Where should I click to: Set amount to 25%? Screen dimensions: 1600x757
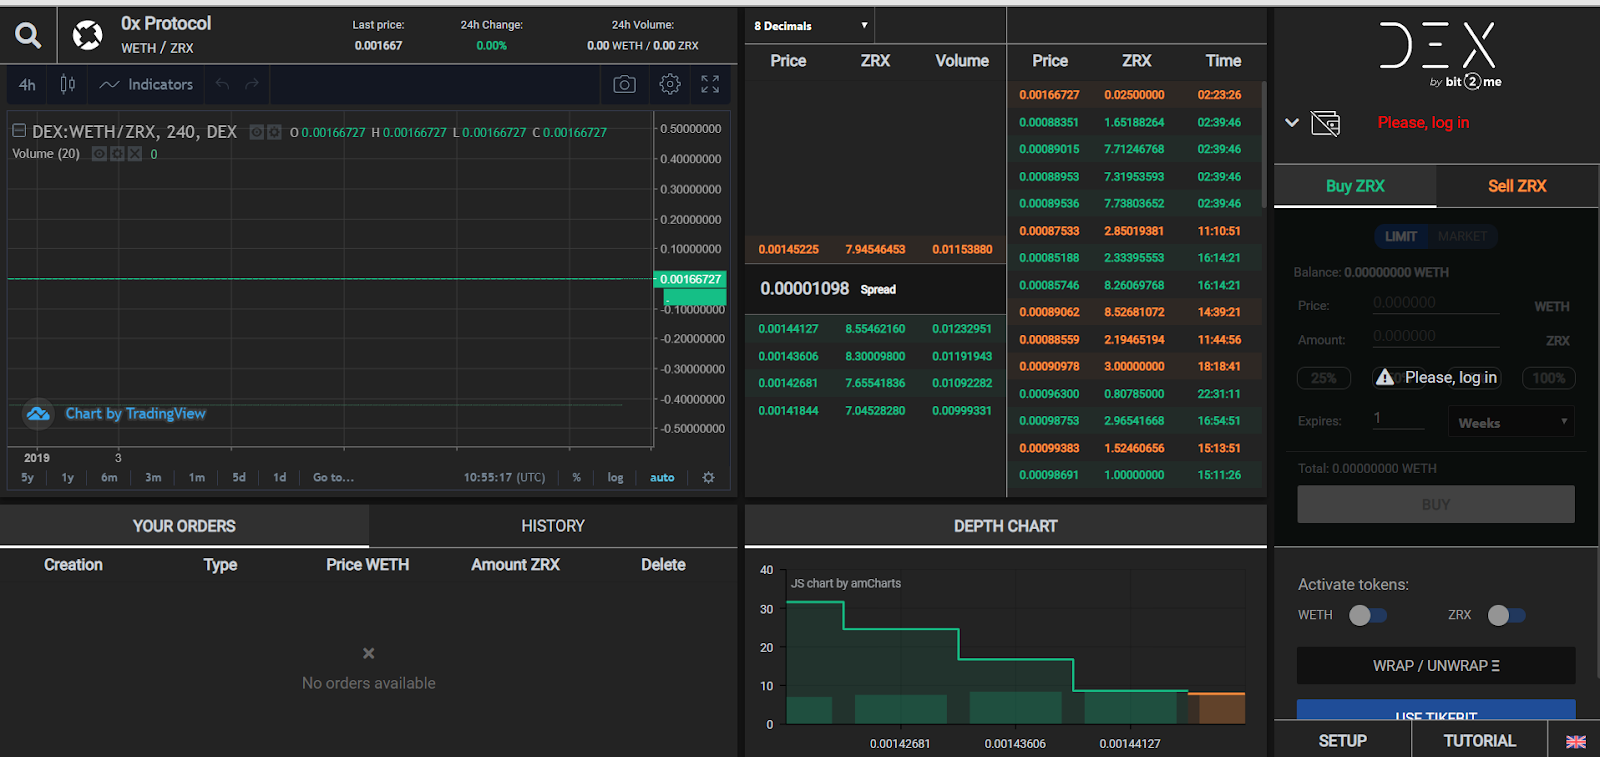pos(1324,378)
